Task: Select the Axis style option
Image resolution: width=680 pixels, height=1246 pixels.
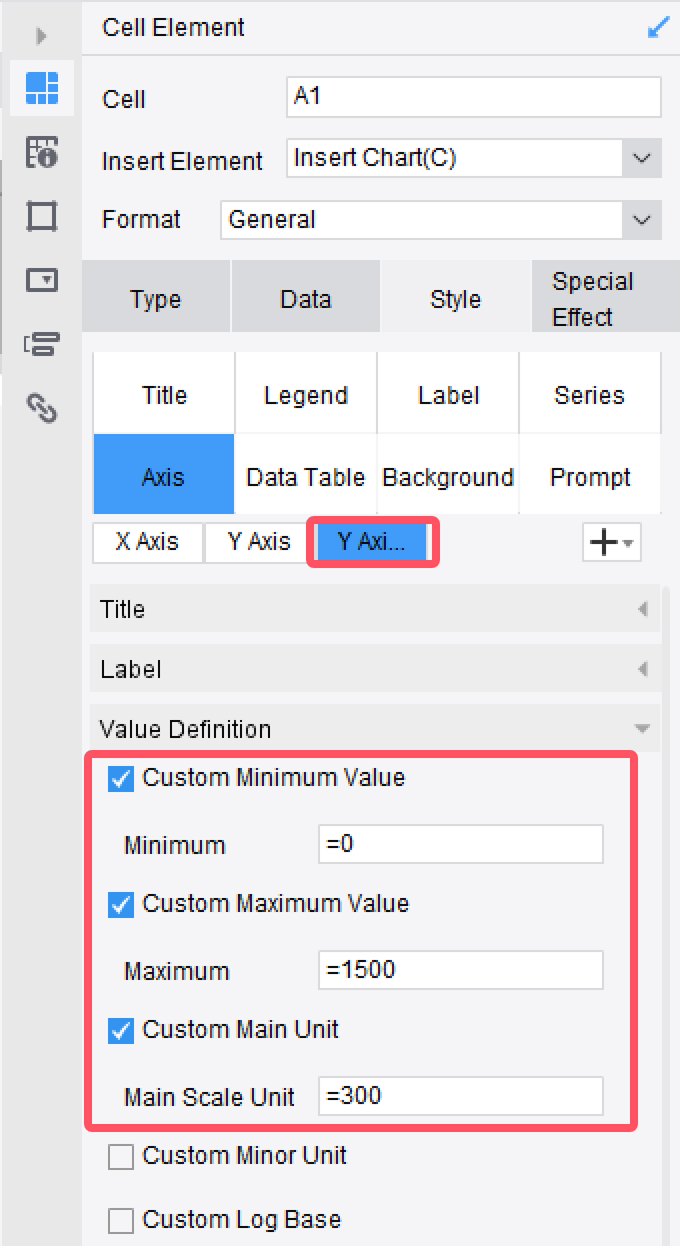Action: pos(164,474)
